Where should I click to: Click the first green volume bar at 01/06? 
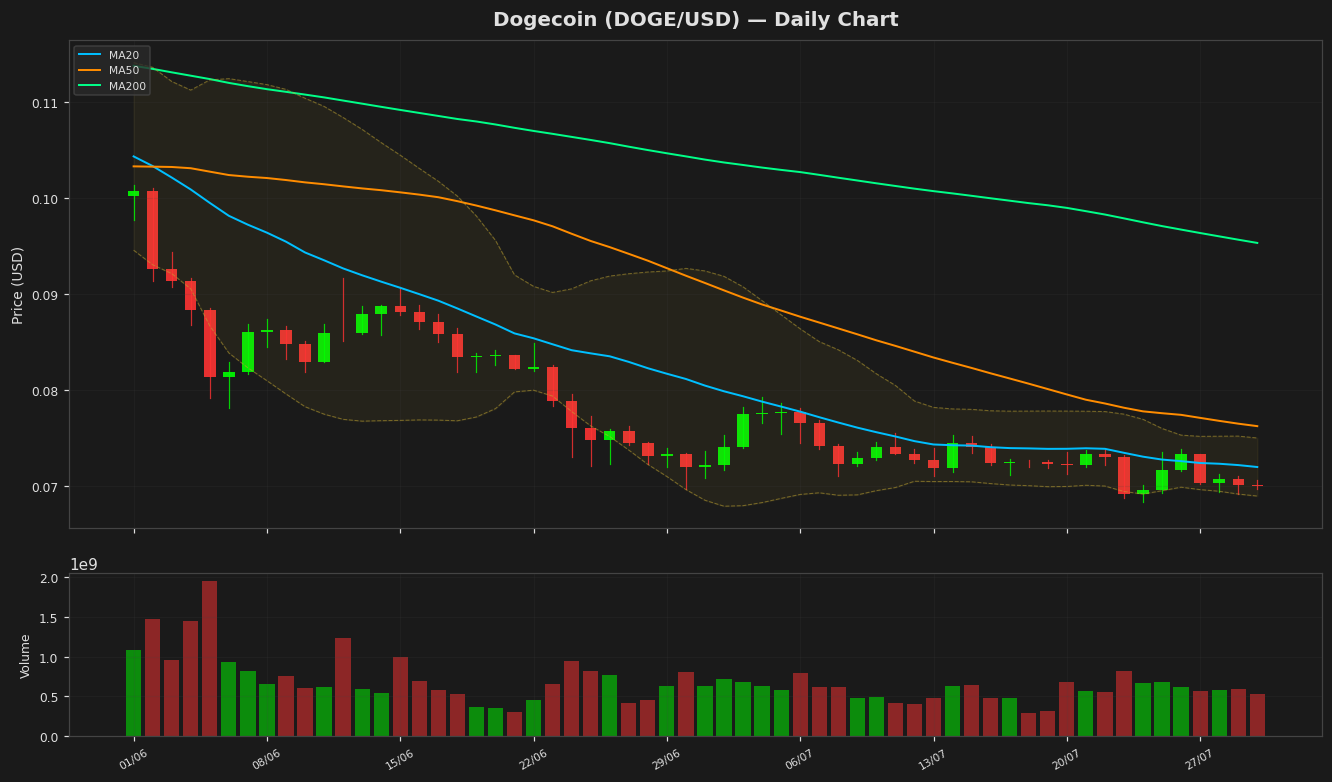pyautogui.click(x=133, y=693)
